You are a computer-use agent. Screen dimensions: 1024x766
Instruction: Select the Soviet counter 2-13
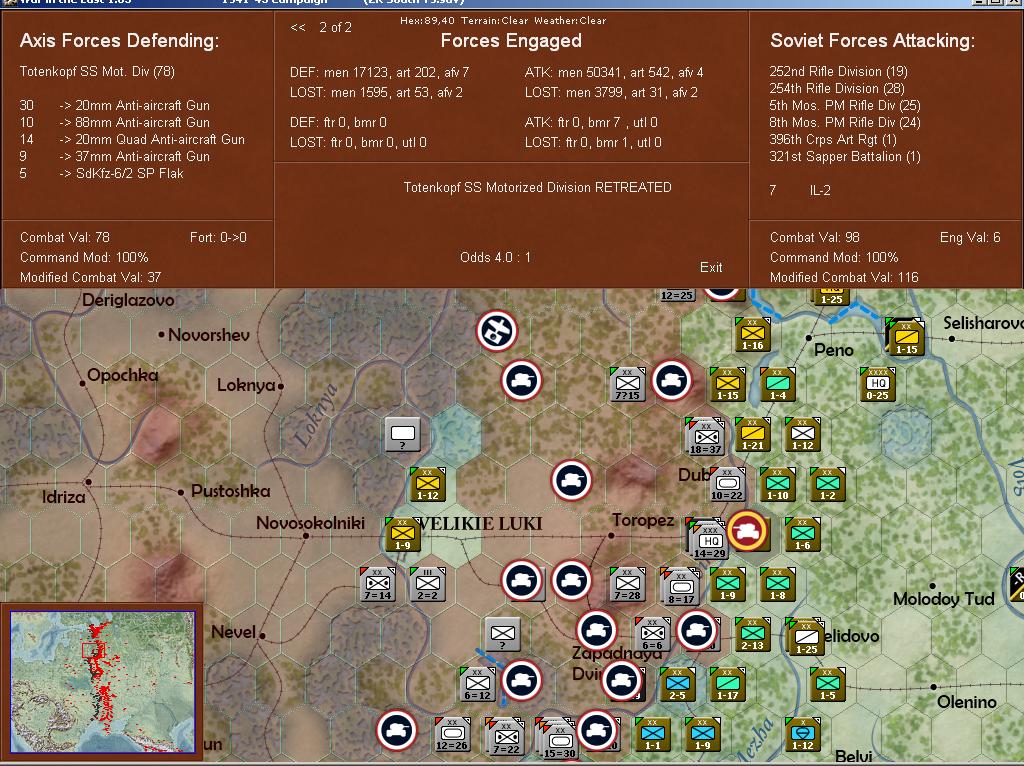click(x=752, y=634)
